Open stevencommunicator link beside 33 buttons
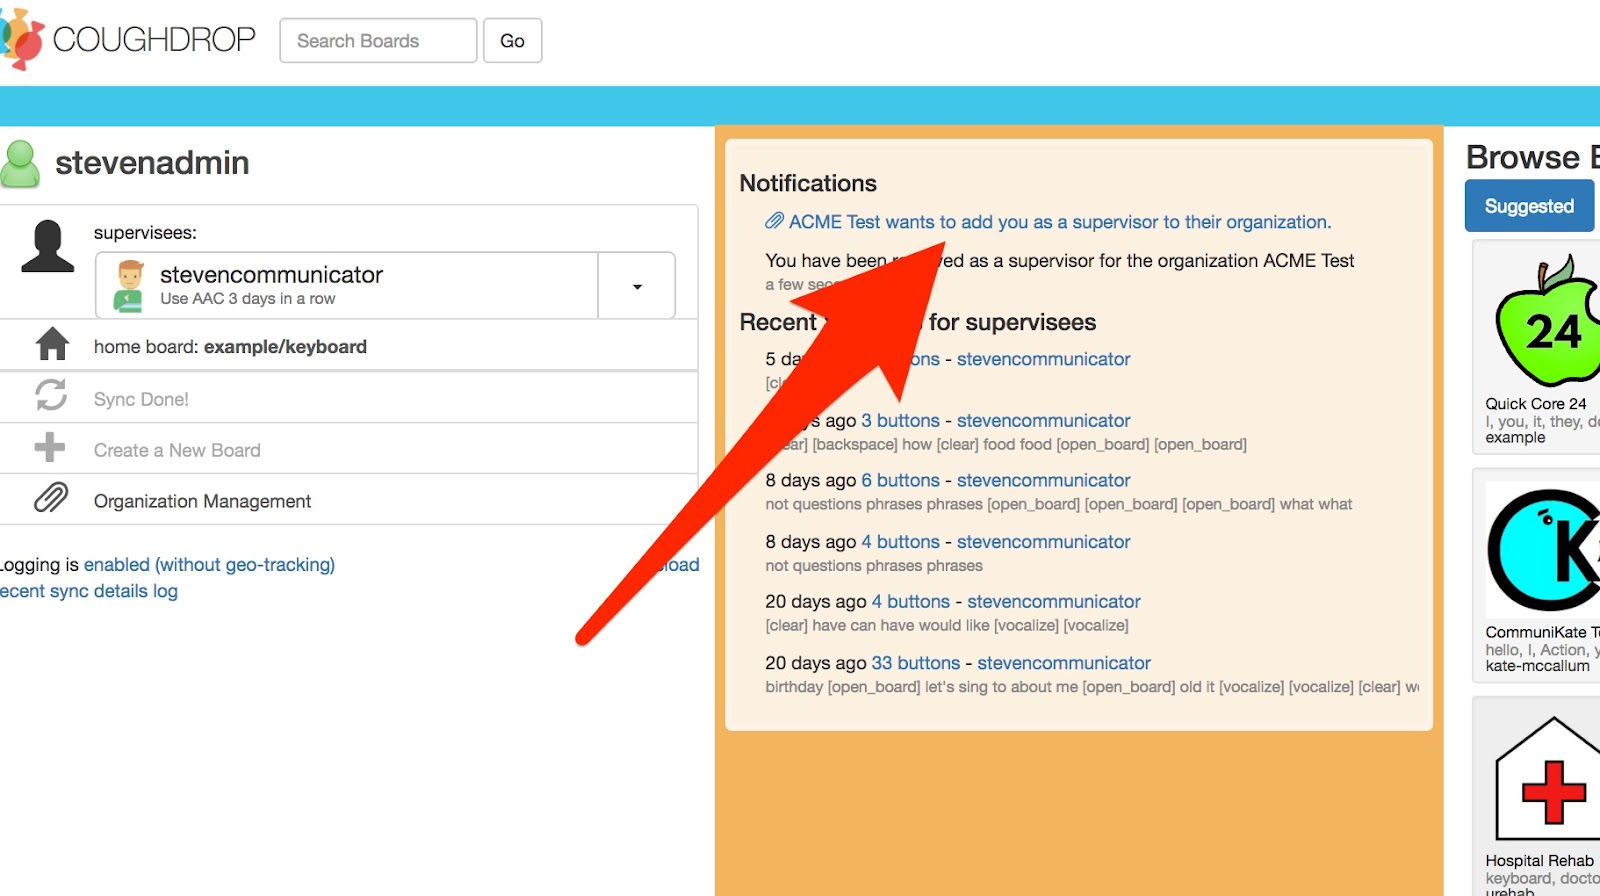1600x896 pixels. tap(1064, 663)
